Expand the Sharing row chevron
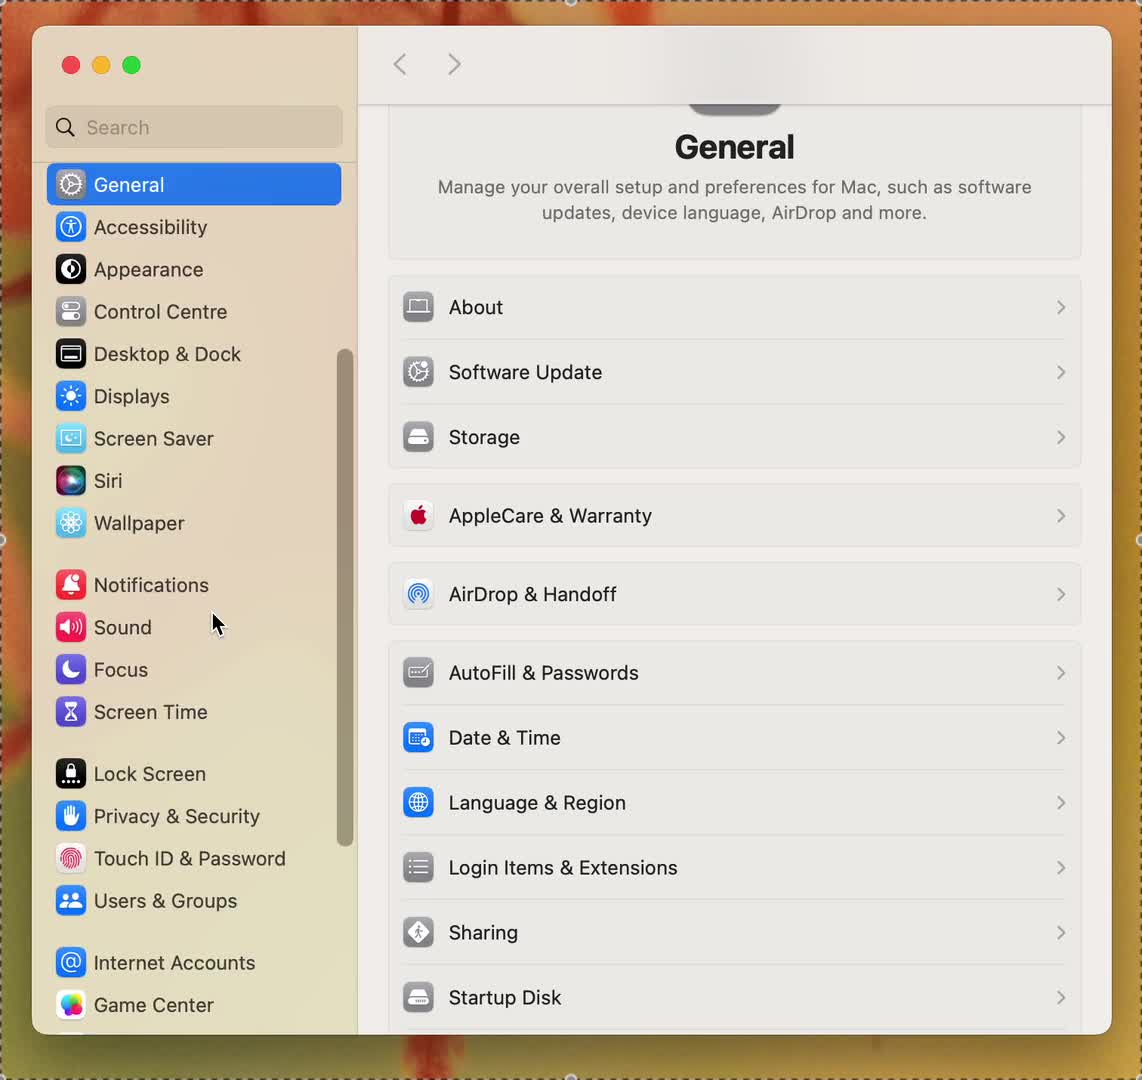This screenshot has width=1142, height=1080. 1060,933
